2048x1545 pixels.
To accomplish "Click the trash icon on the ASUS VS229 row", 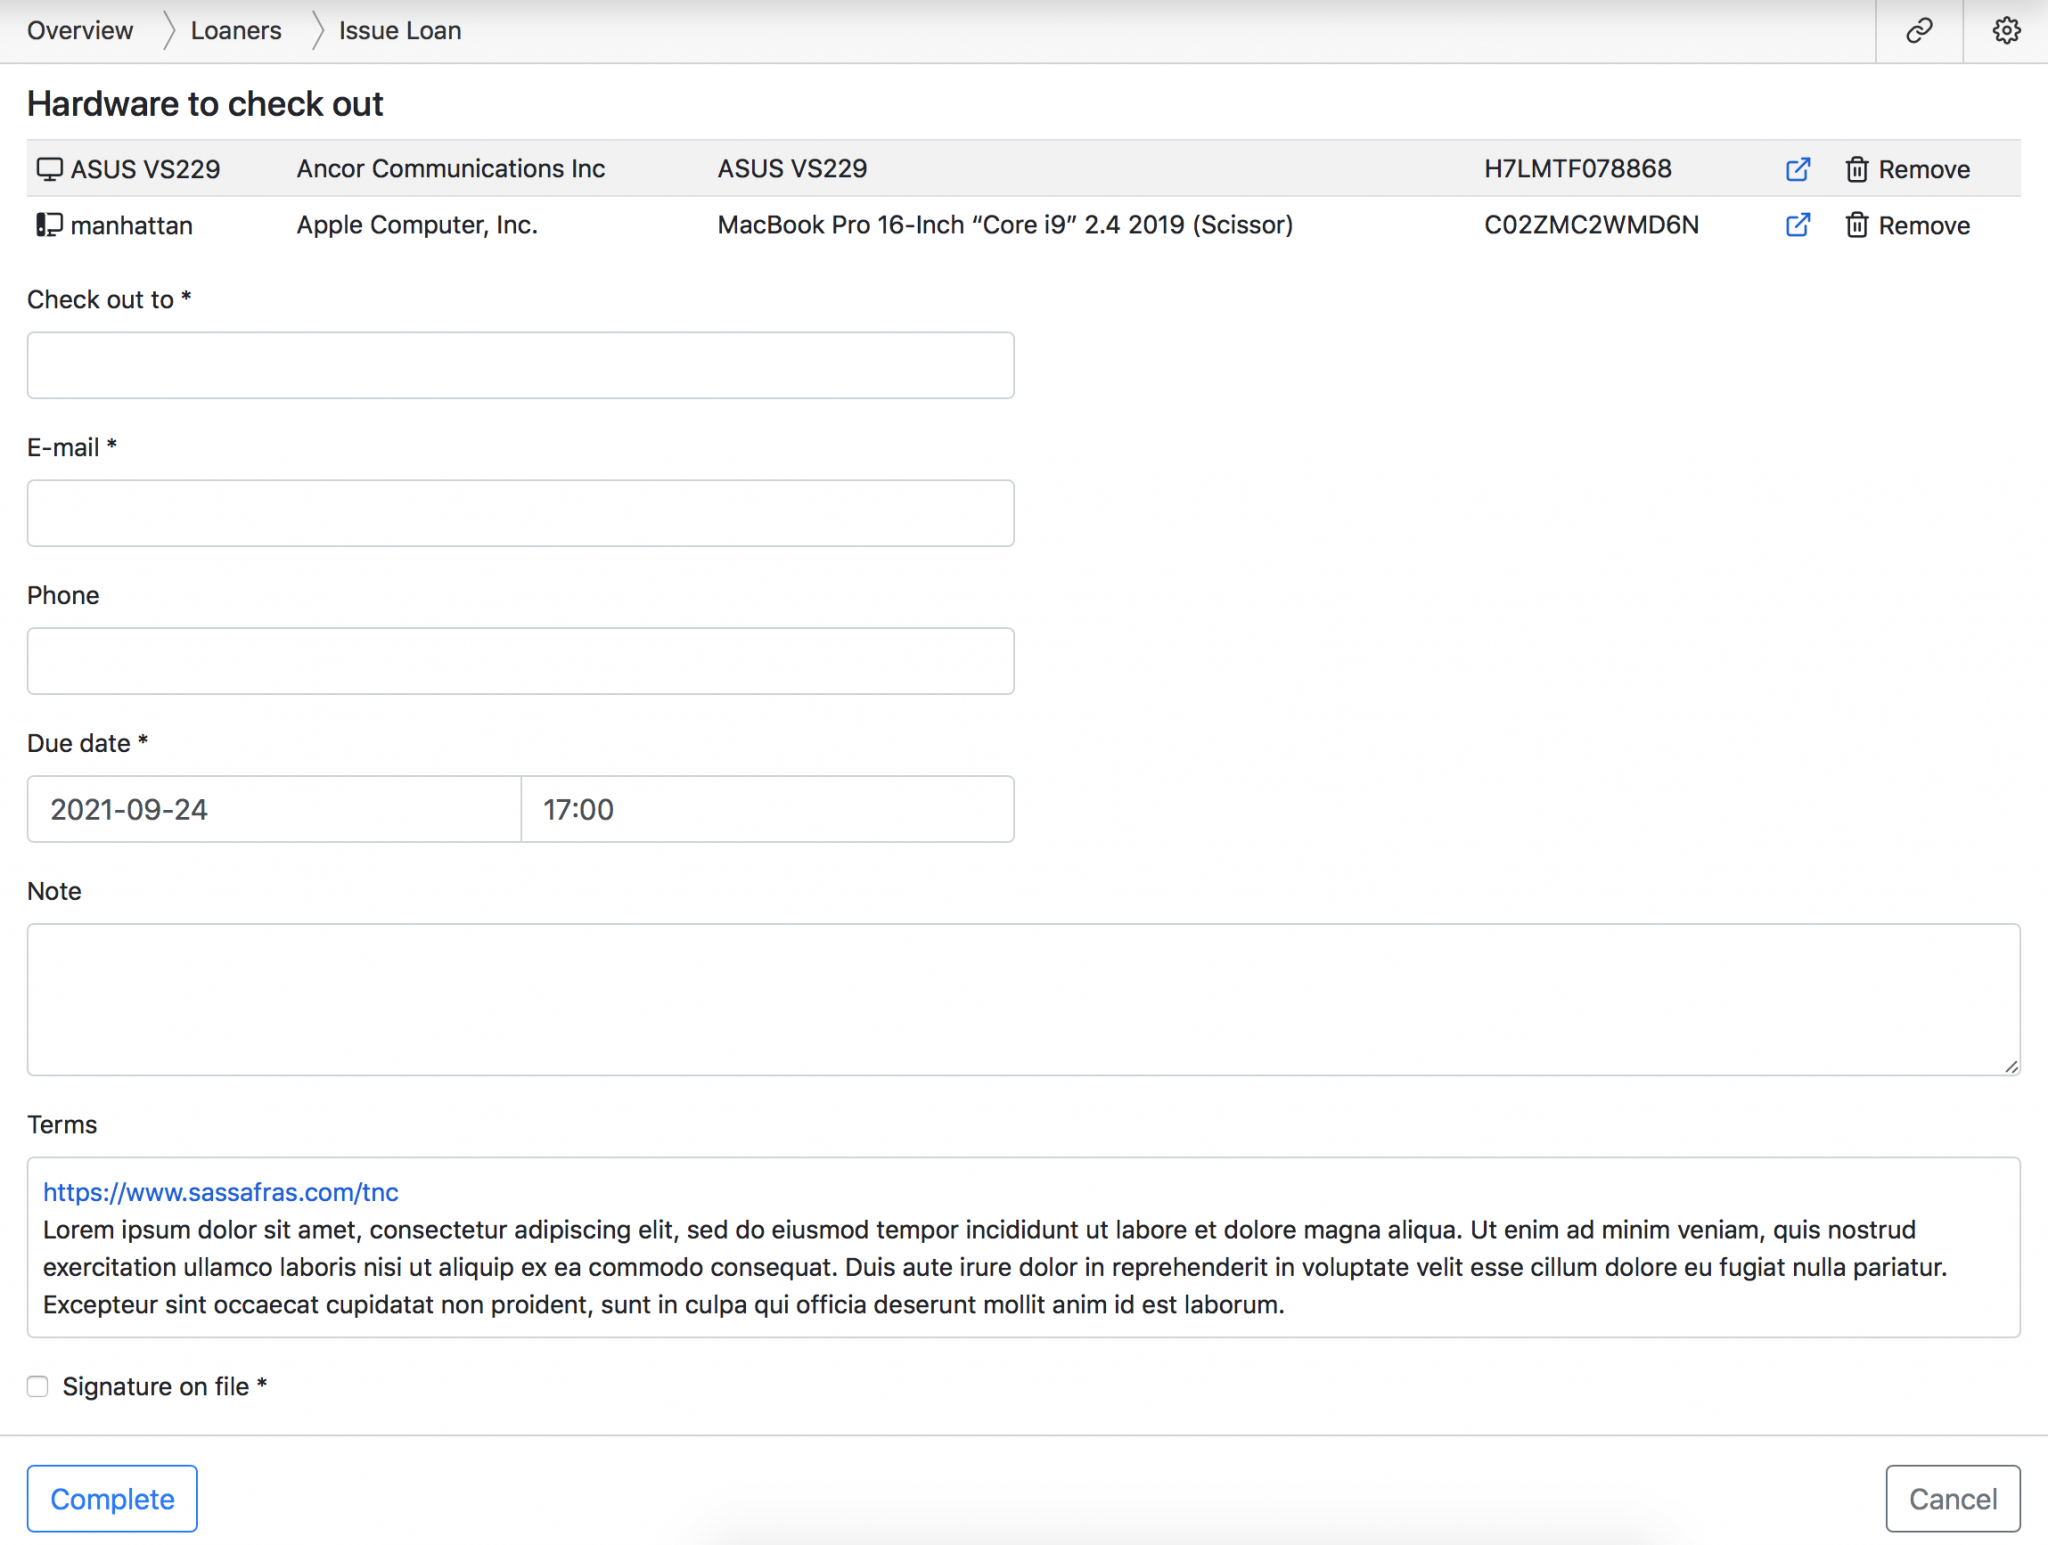I will click(1857, 169).
